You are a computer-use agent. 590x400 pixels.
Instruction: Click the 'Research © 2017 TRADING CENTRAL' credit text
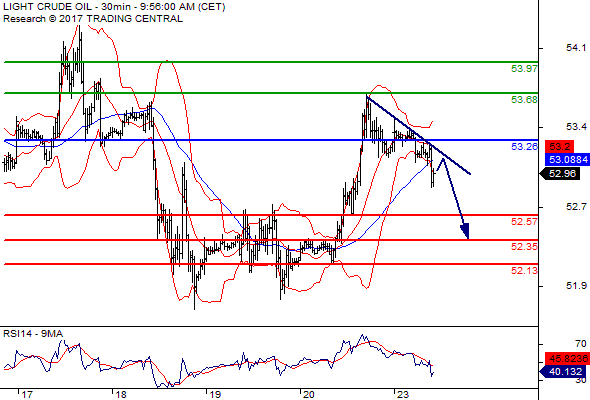click(93, 18)
